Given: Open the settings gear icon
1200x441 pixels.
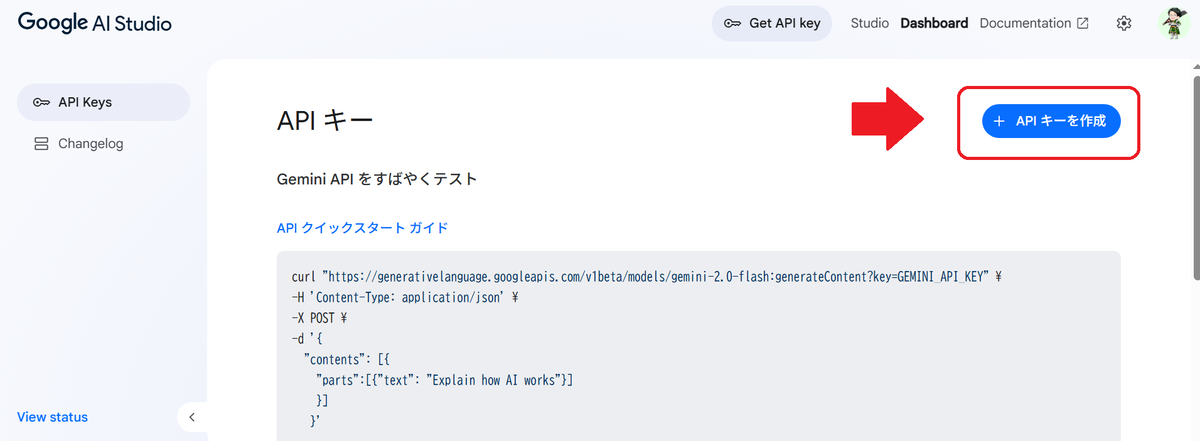Looking at the screenshot, I should pos(1124,23).
